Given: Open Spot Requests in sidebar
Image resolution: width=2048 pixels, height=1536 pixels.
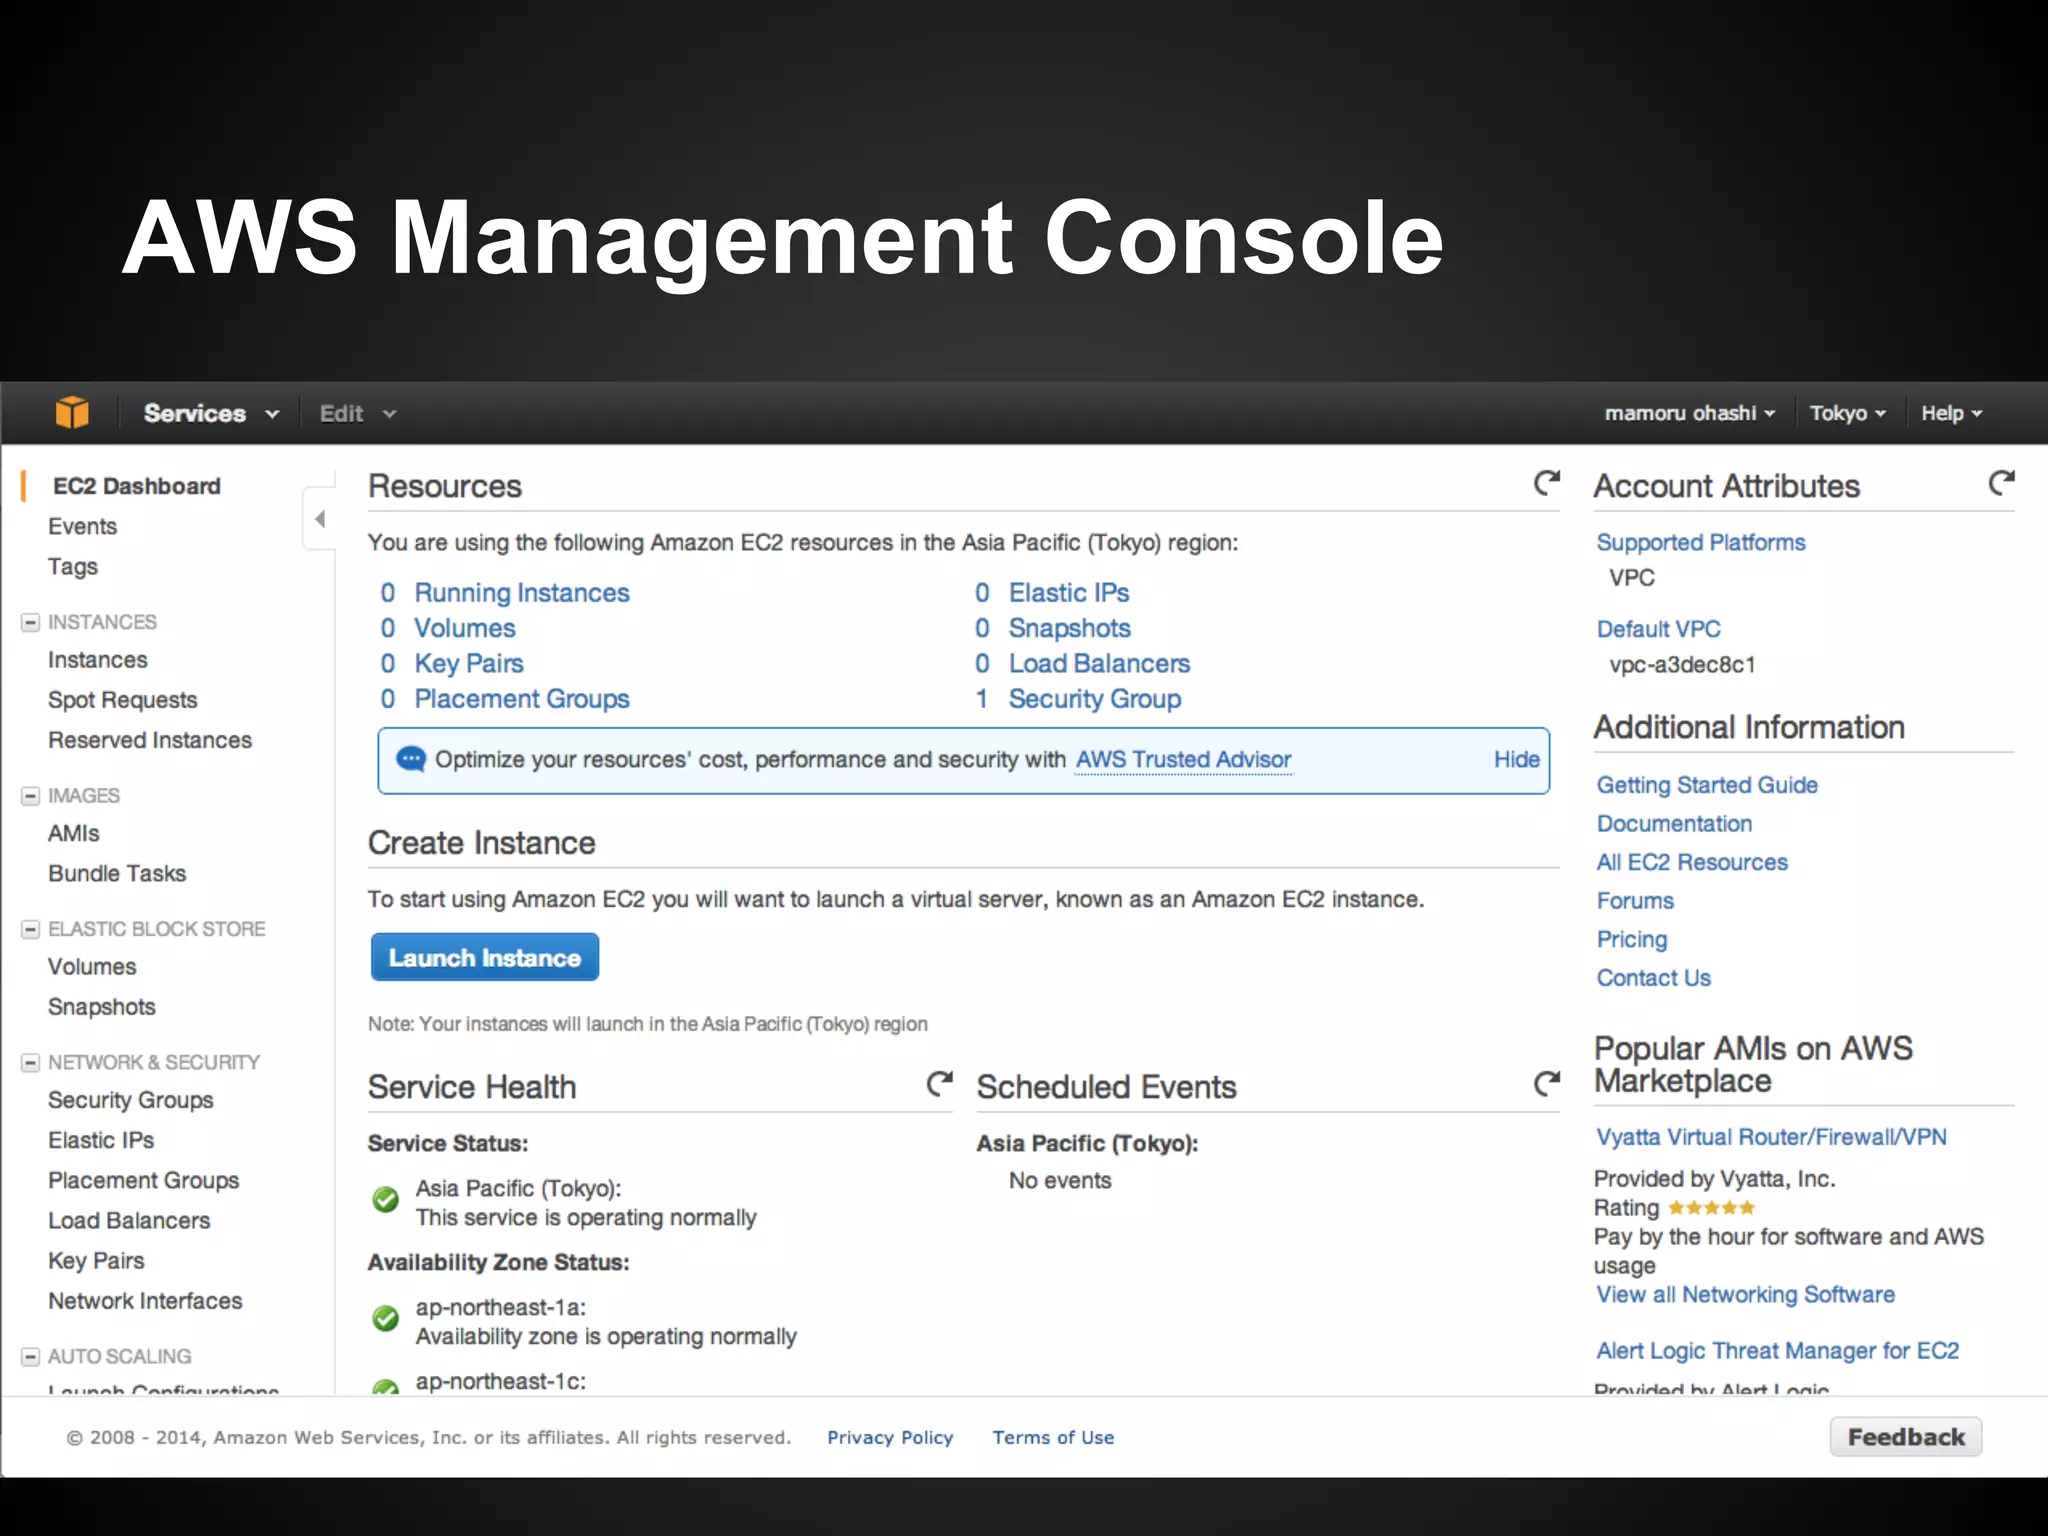Looking at the screenshot, I should click(123, 700).
